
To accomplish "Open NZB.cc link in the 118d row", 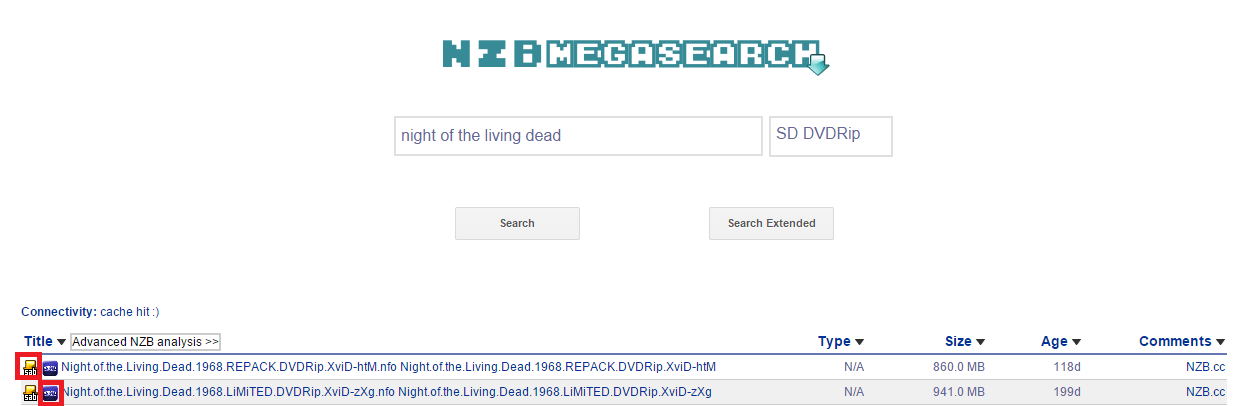I will point(1205,367).
